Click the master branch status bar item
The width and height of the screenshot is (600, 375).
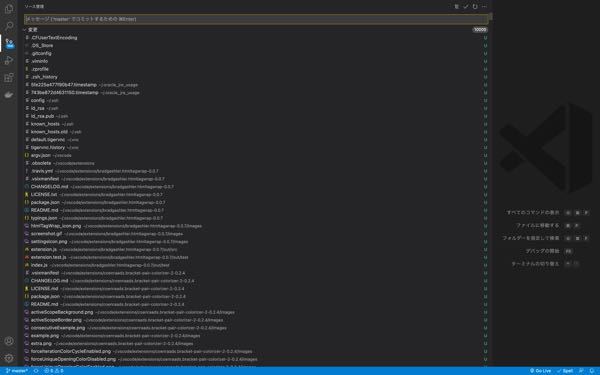(17, 371)
